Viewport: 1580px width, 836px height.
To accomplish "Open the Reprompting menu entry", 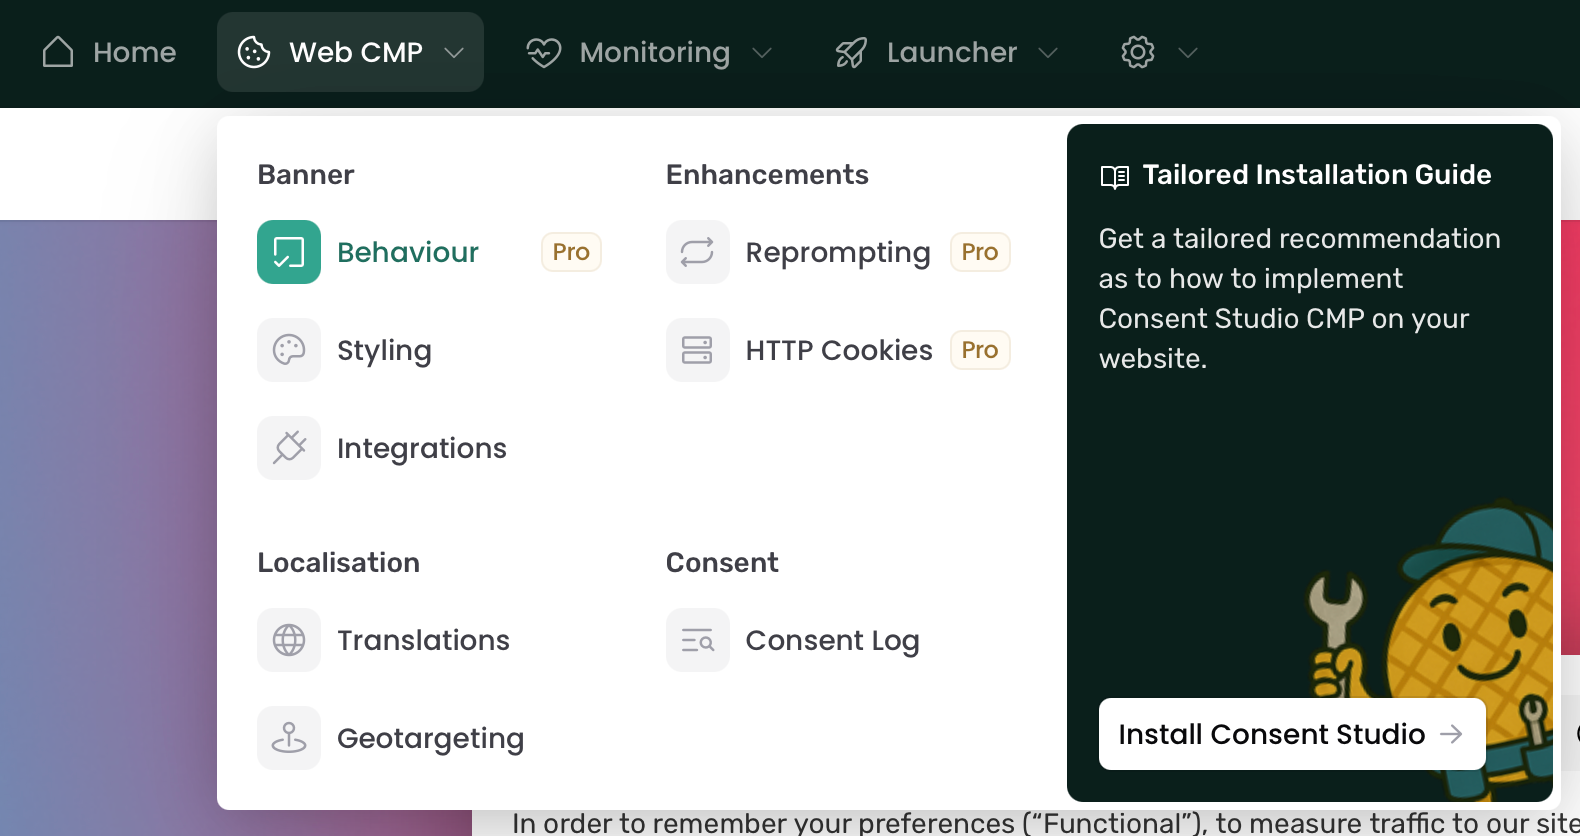I will tap(838, 252).
